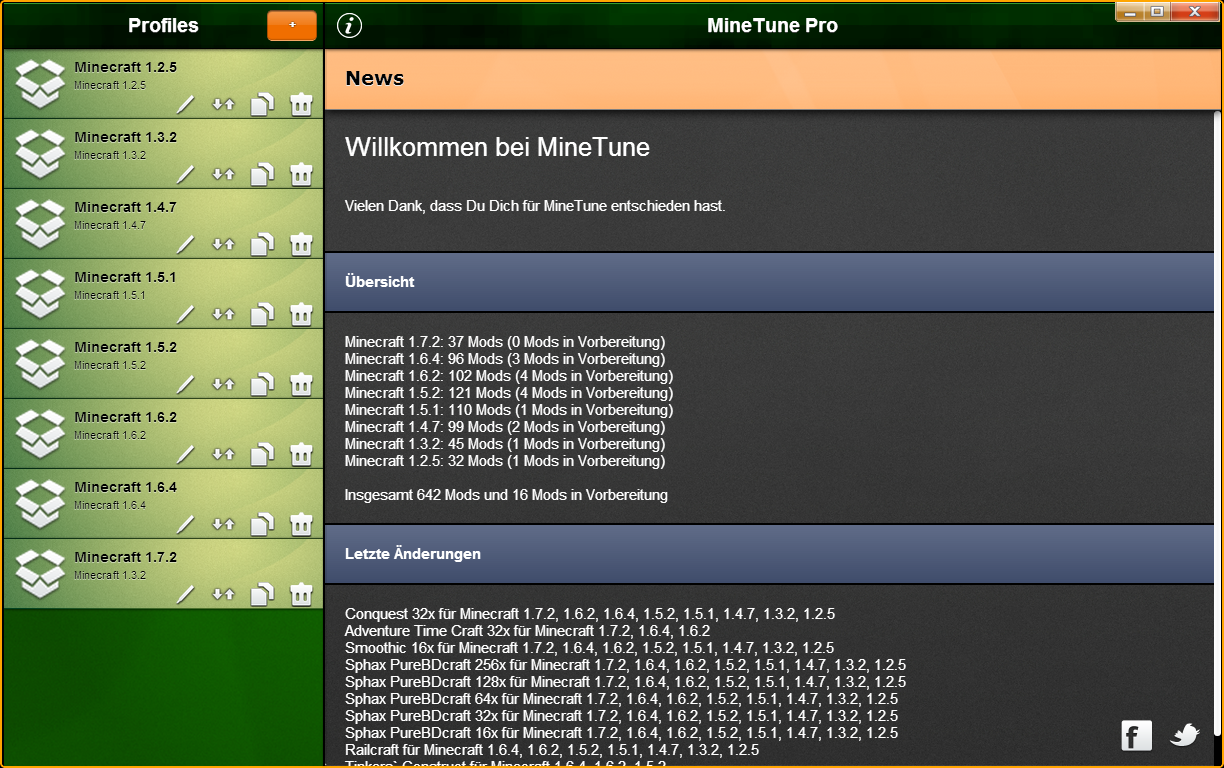Open the Facebook icon
This screenshot has height=768, width=1224.
[1136, 735]
